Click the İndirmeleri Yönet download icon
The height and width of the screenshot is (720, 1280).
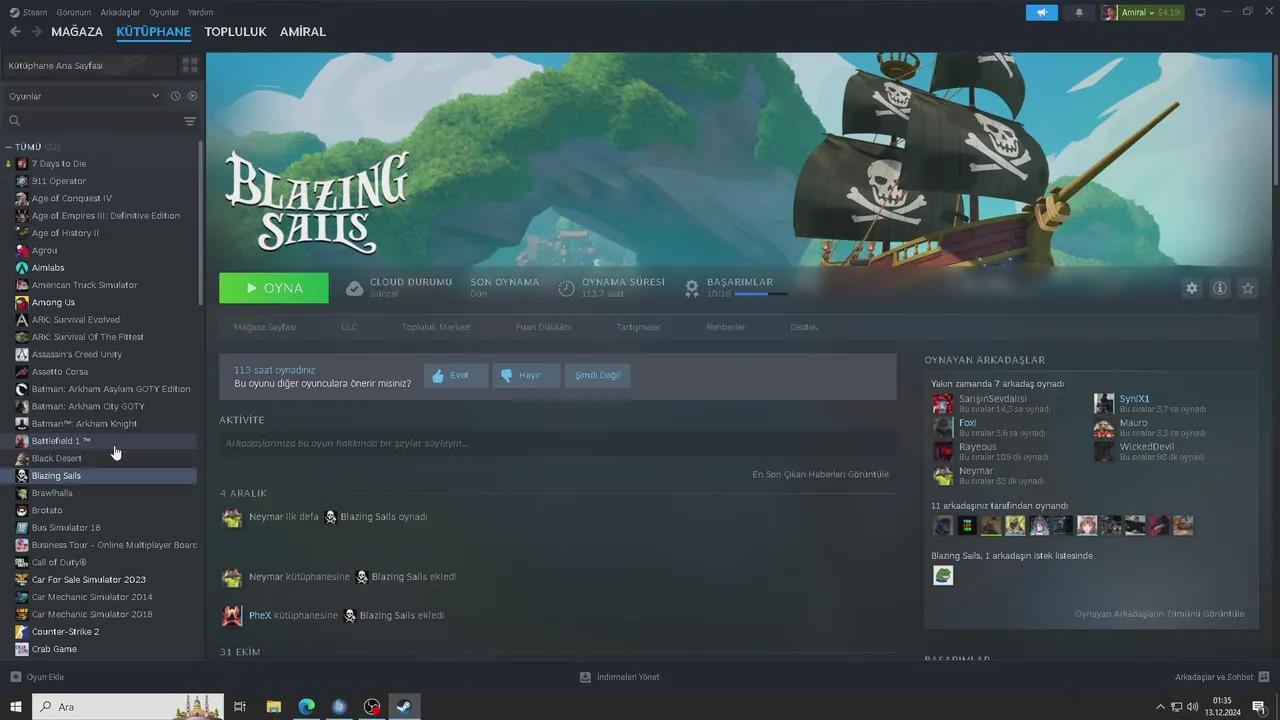(585, 677)
